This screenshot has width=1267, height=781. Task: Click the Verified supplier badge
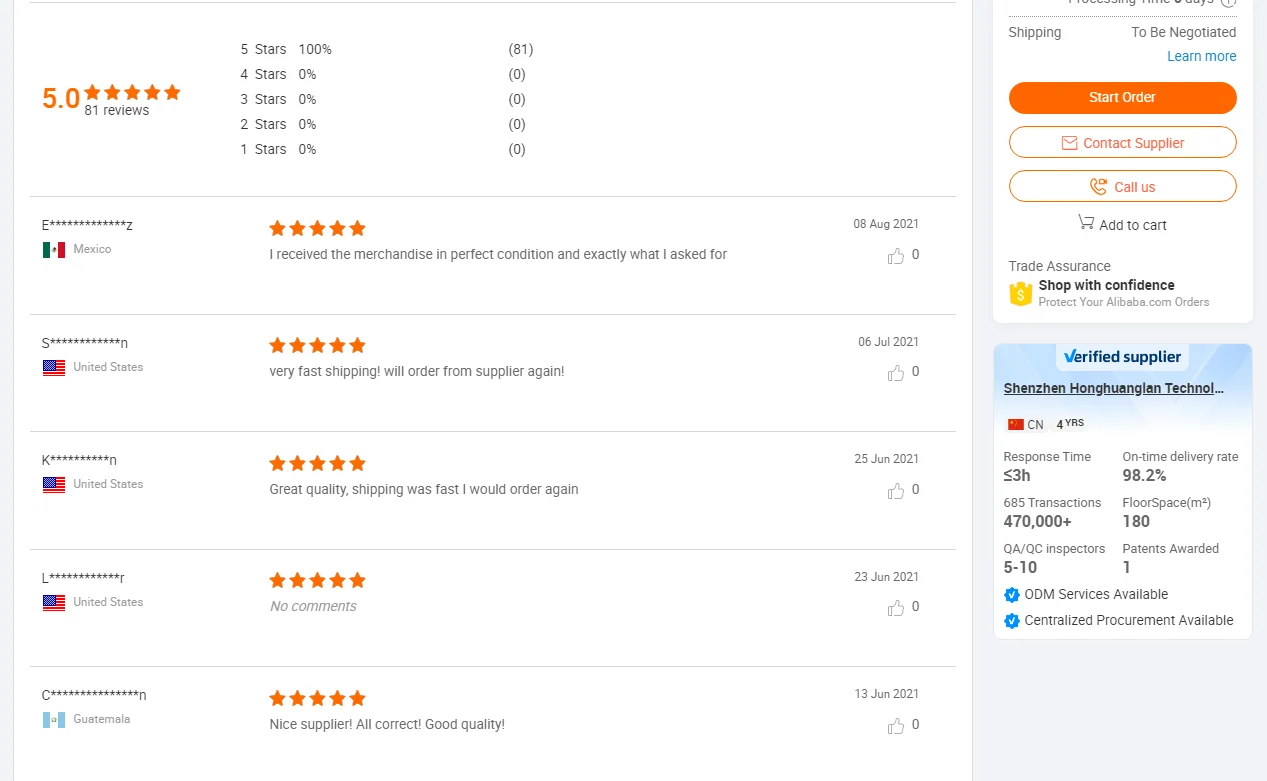click(1122, 357)
